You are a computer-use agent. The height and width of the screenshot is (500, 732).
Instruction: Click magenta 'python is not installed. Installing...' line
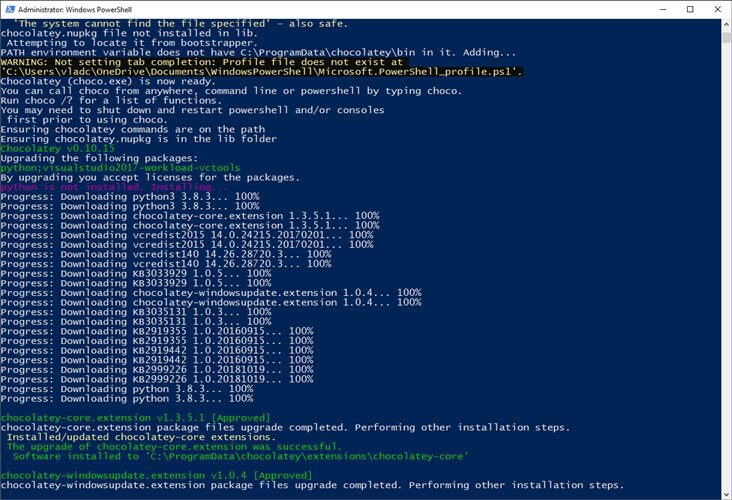[x=114, y=187]
